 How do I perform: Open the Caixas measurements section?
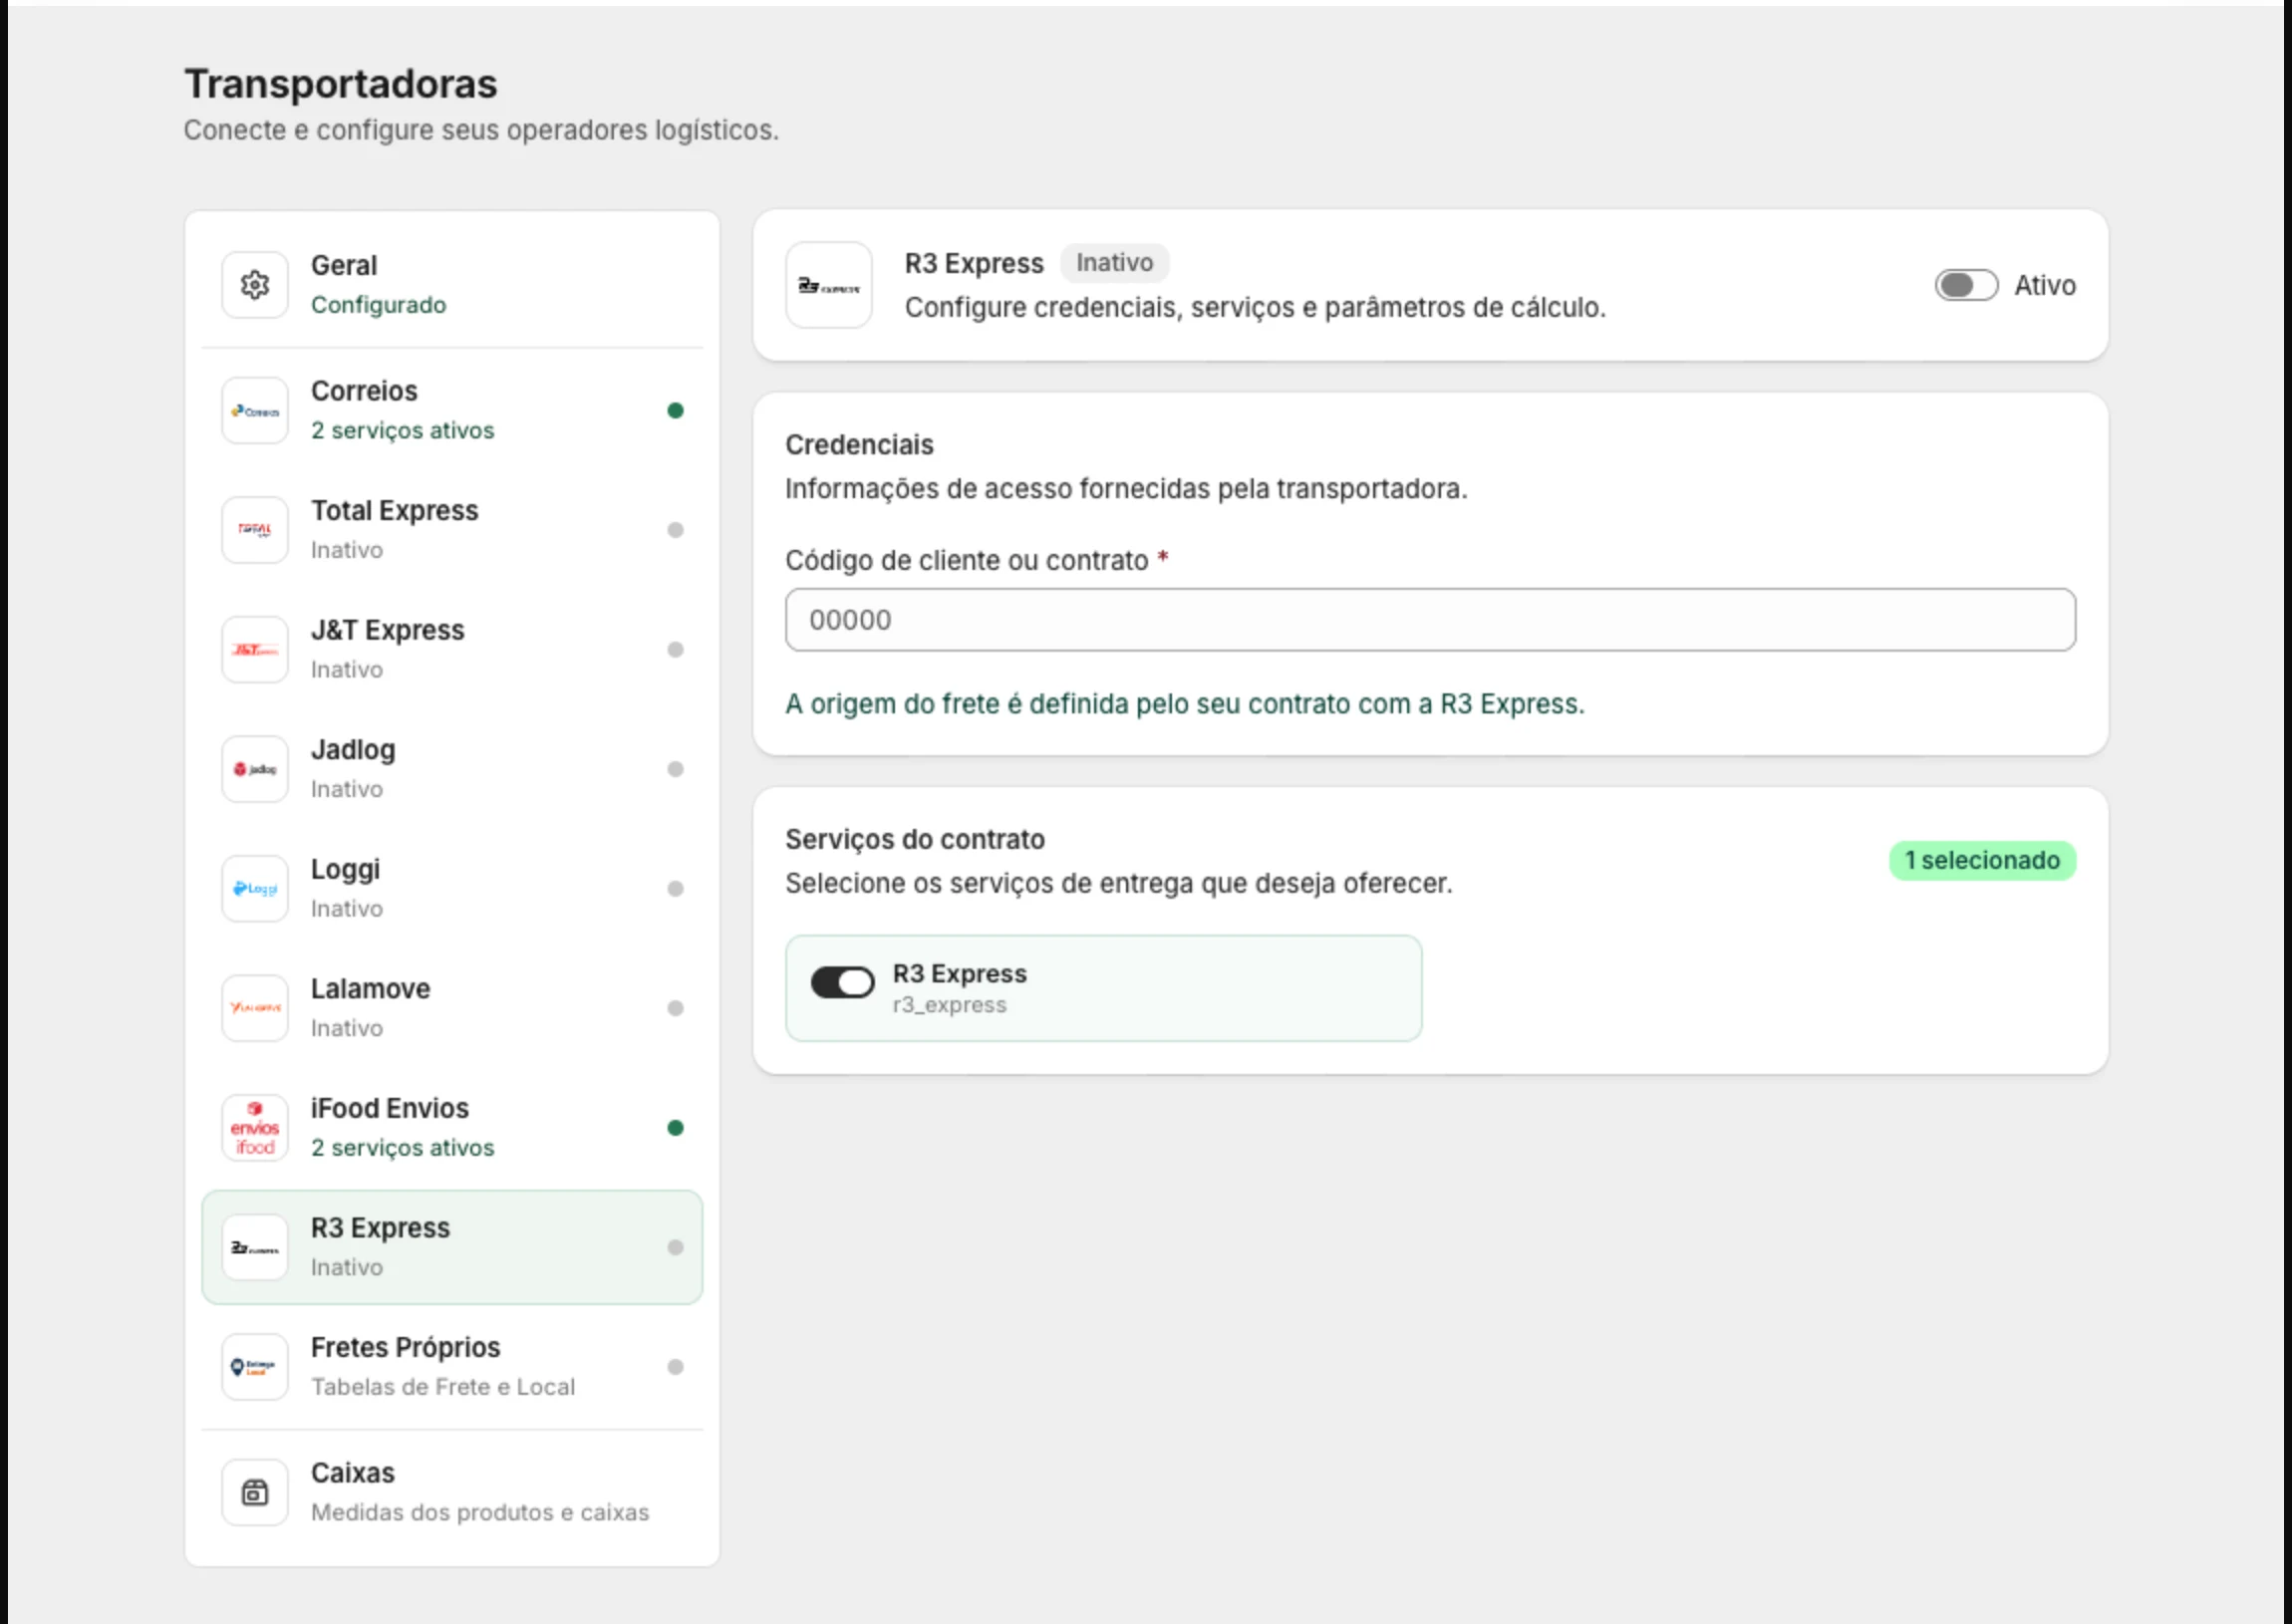tap(452, 1492)
